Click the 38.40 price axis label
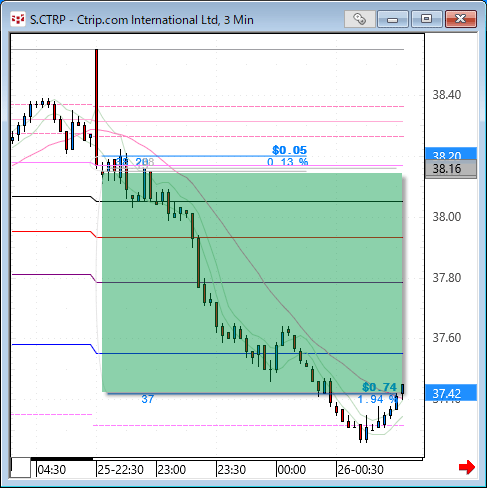This screenshot has width=487, height=488. point(447,95)
